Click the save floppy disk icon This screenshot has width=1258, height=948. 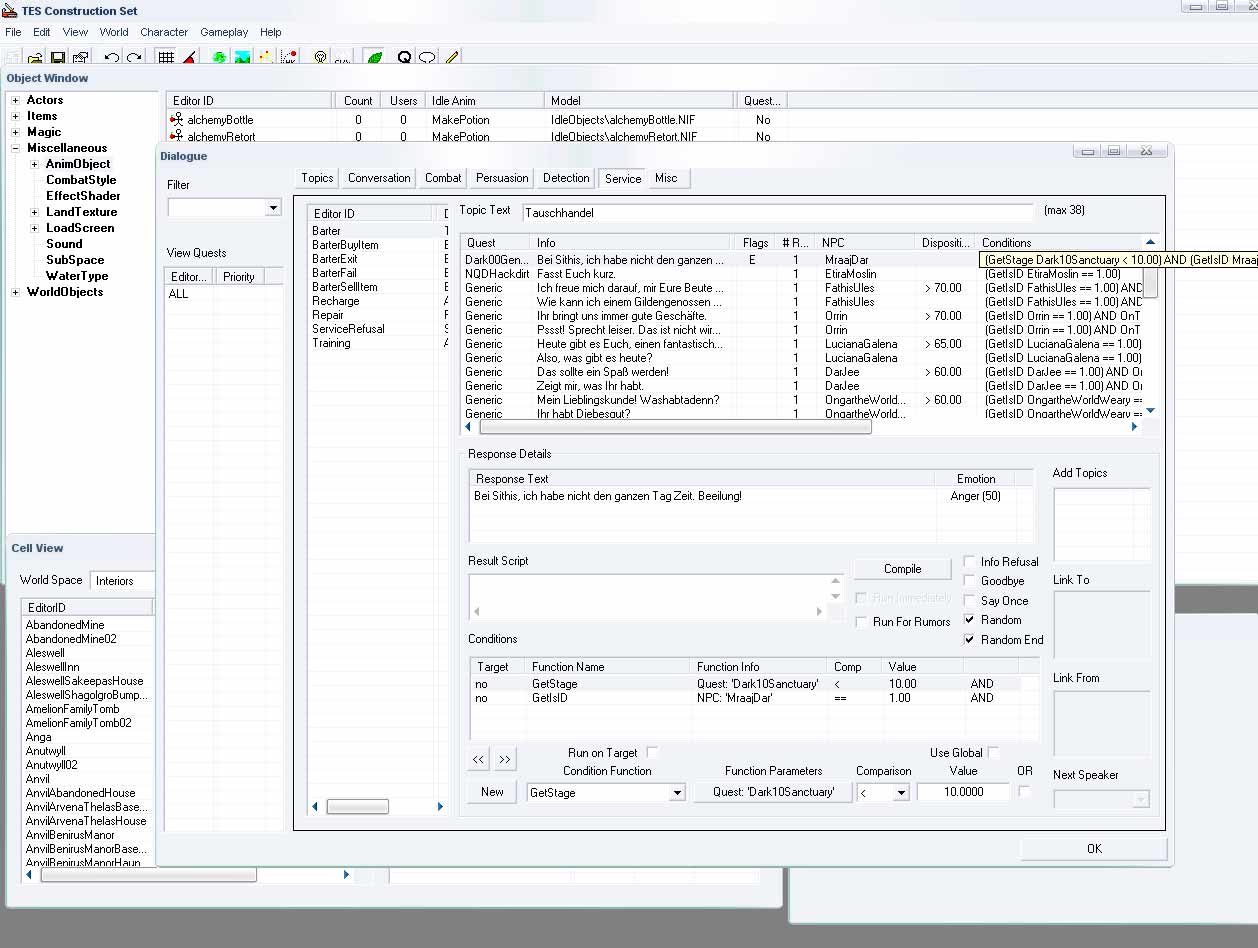[57, 58]
